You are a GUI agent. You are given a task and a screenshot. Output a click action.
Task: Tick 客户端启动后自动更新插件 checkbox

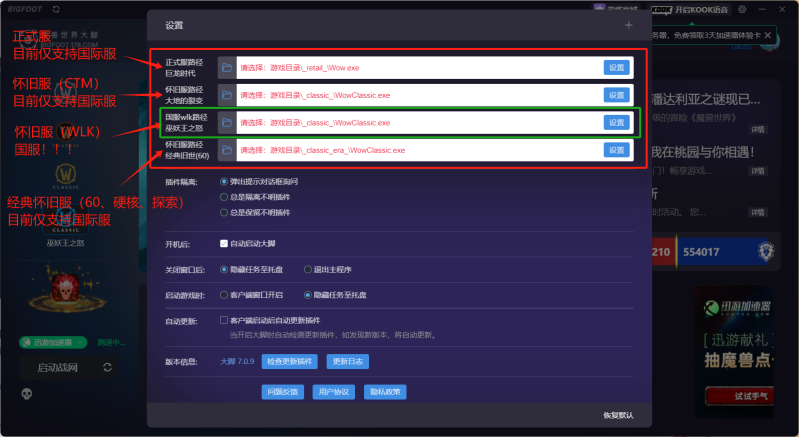pos(224,321)
